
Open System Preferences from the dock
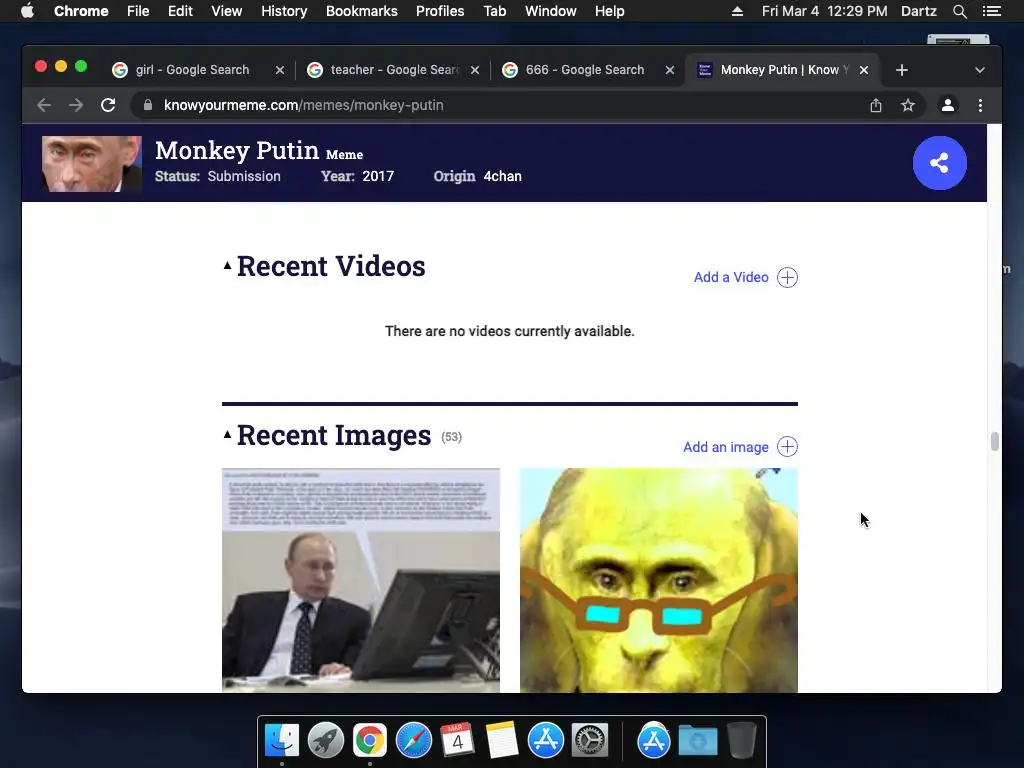[590, 741]
